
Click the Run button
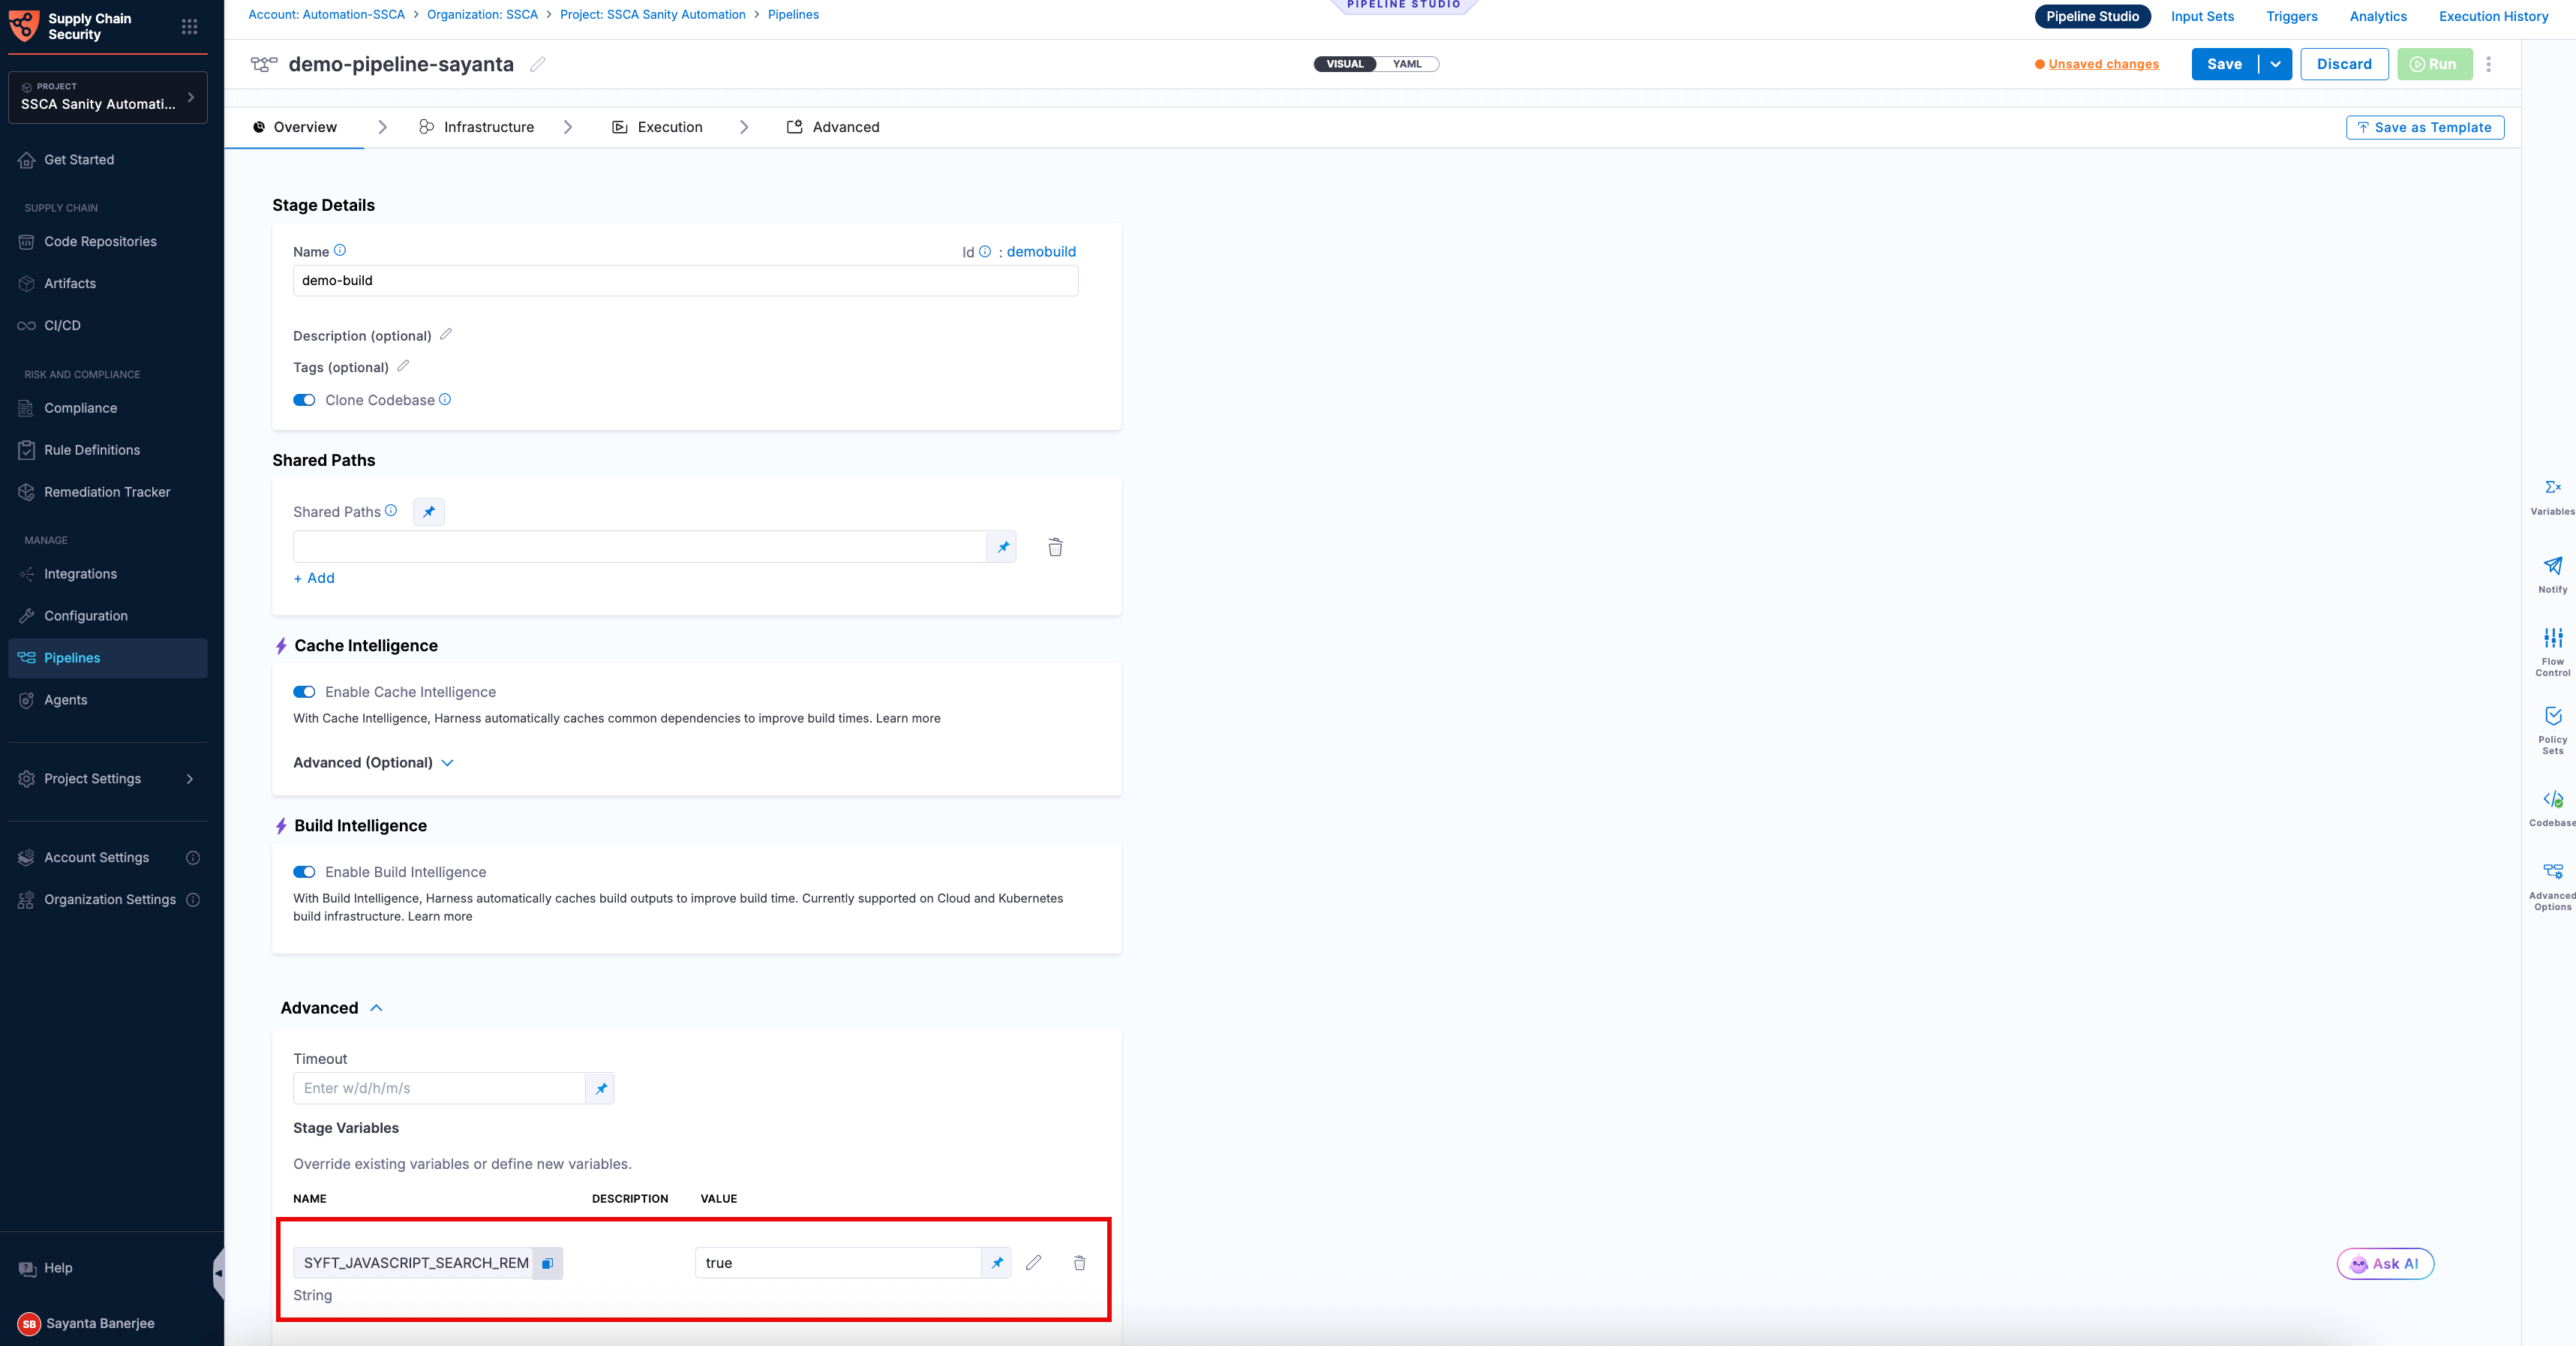[2434, 64]
